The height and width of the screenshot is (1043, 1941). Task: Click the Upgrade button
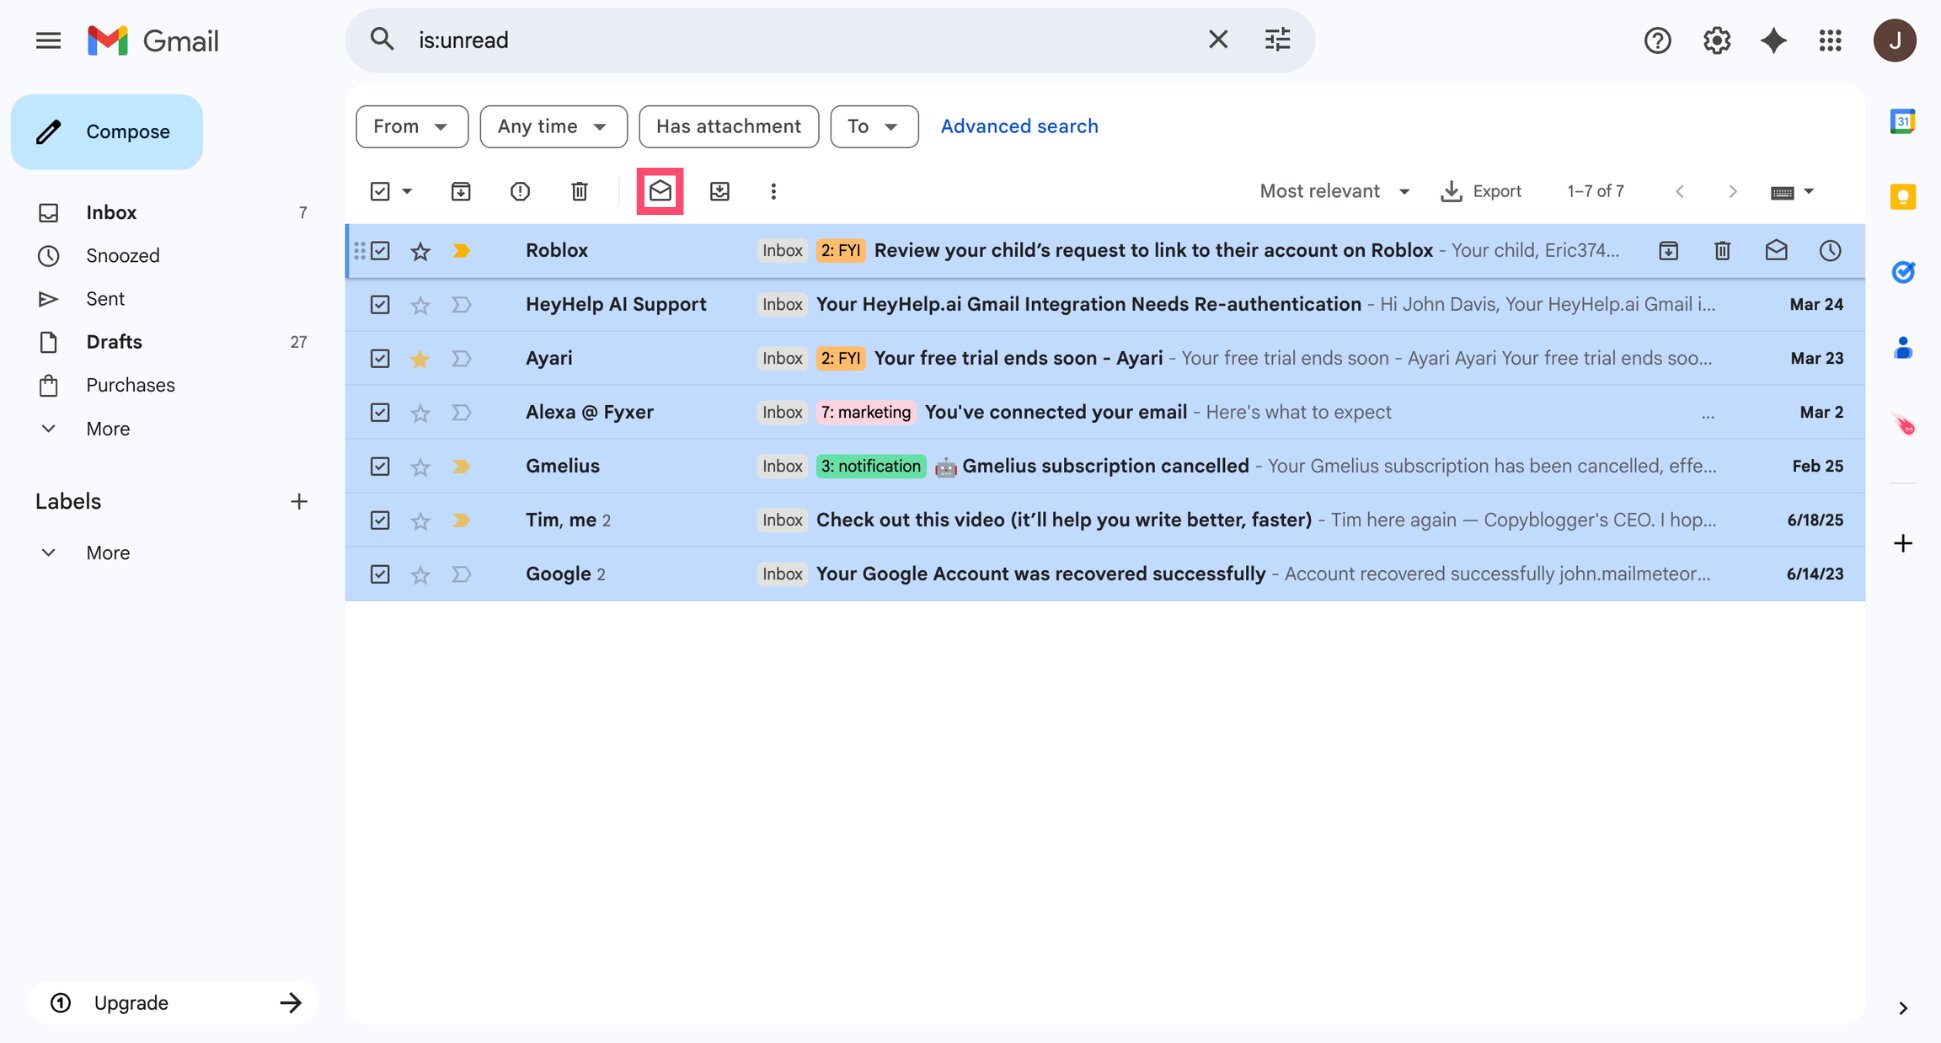(172, 1002)
